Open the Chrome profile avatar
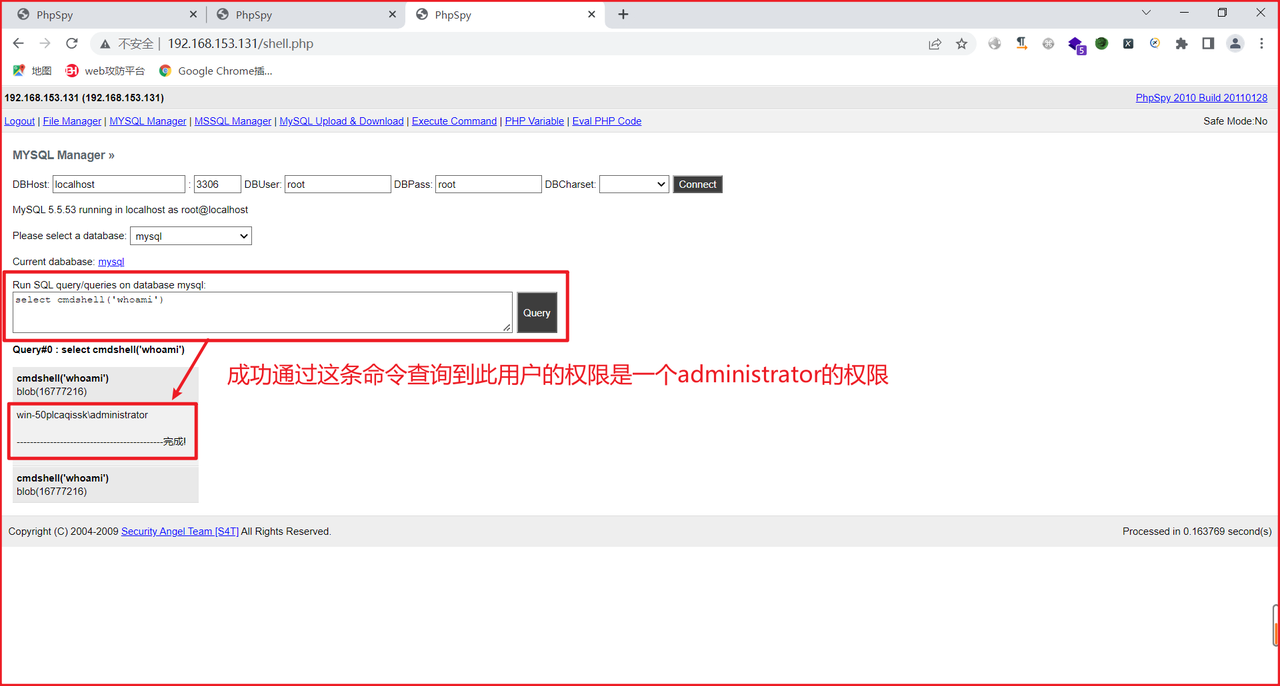Screen dimensions: 1280x686 tap(1235, 43)
